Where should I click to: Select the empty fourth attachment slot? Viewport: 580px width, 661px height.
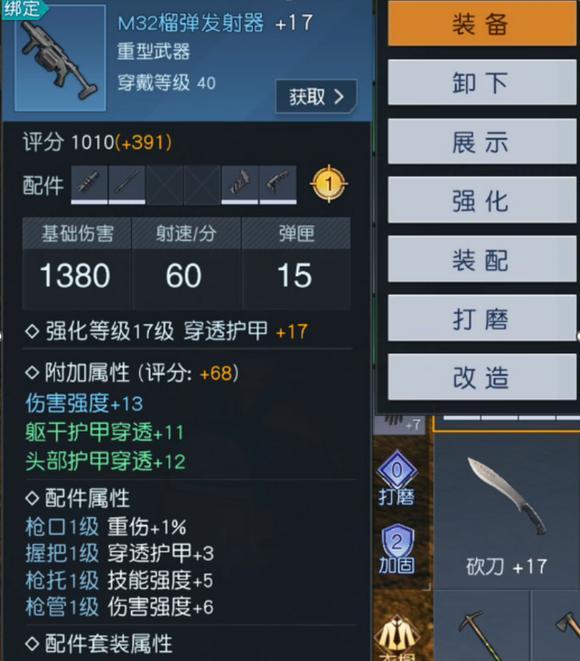pyautogui.click(x=202, y=185)
